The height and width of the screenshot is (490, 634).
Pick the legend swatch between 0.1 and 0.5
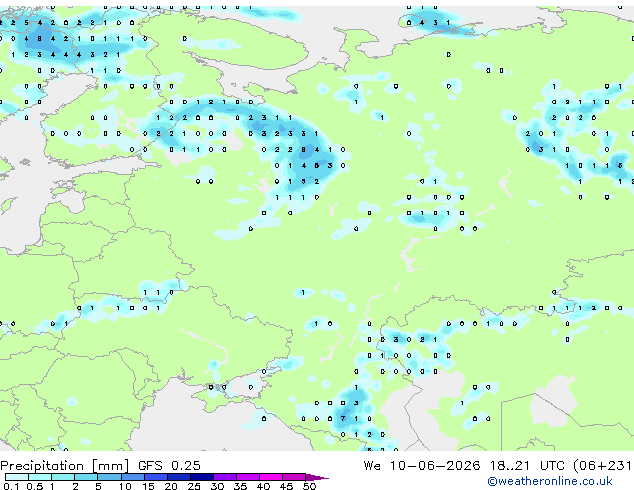17,477
